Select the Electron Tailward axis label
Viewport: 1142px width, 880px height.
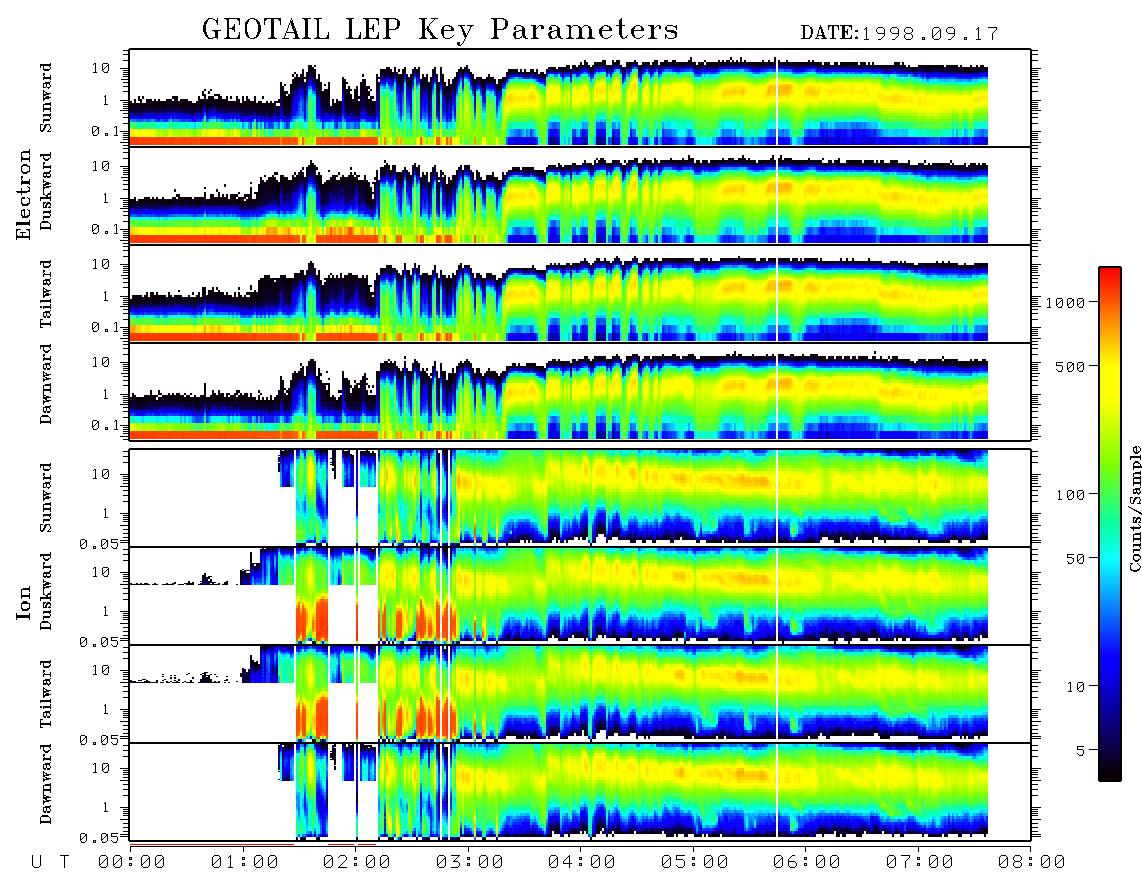[45, 293]
